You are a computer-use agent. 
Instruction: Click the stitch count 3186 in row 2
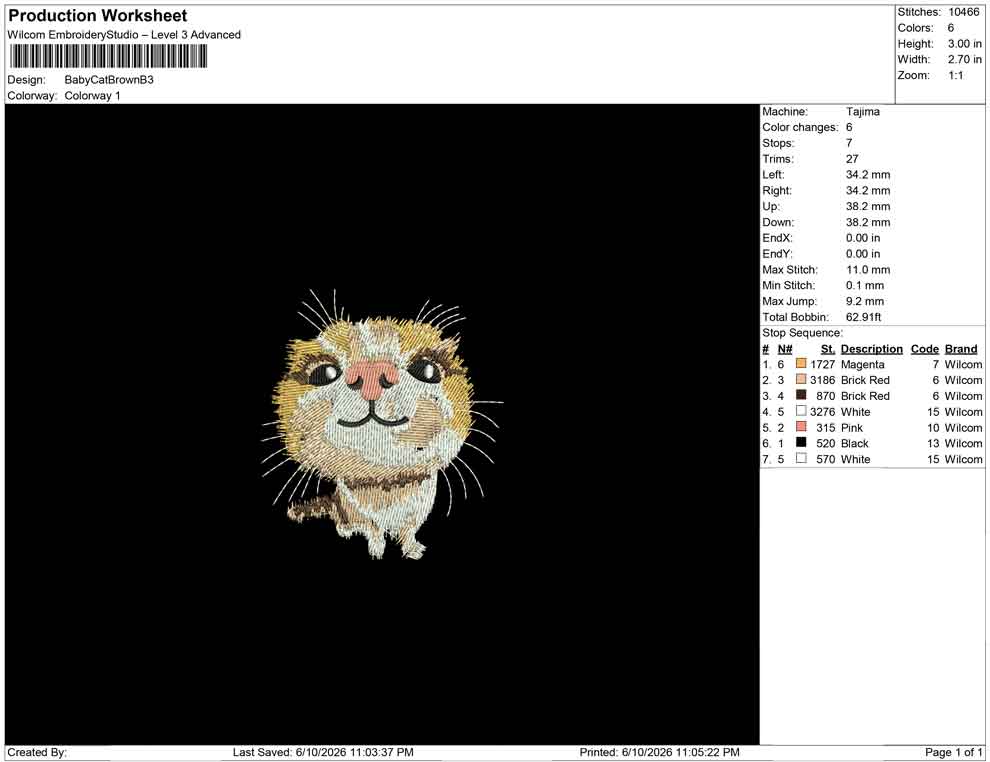click(x=822, y=380)
